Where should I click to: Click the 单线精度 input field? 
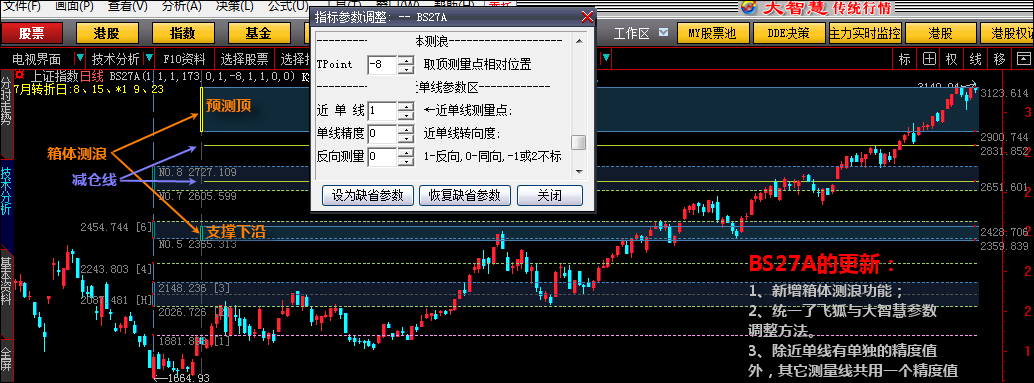382,134
